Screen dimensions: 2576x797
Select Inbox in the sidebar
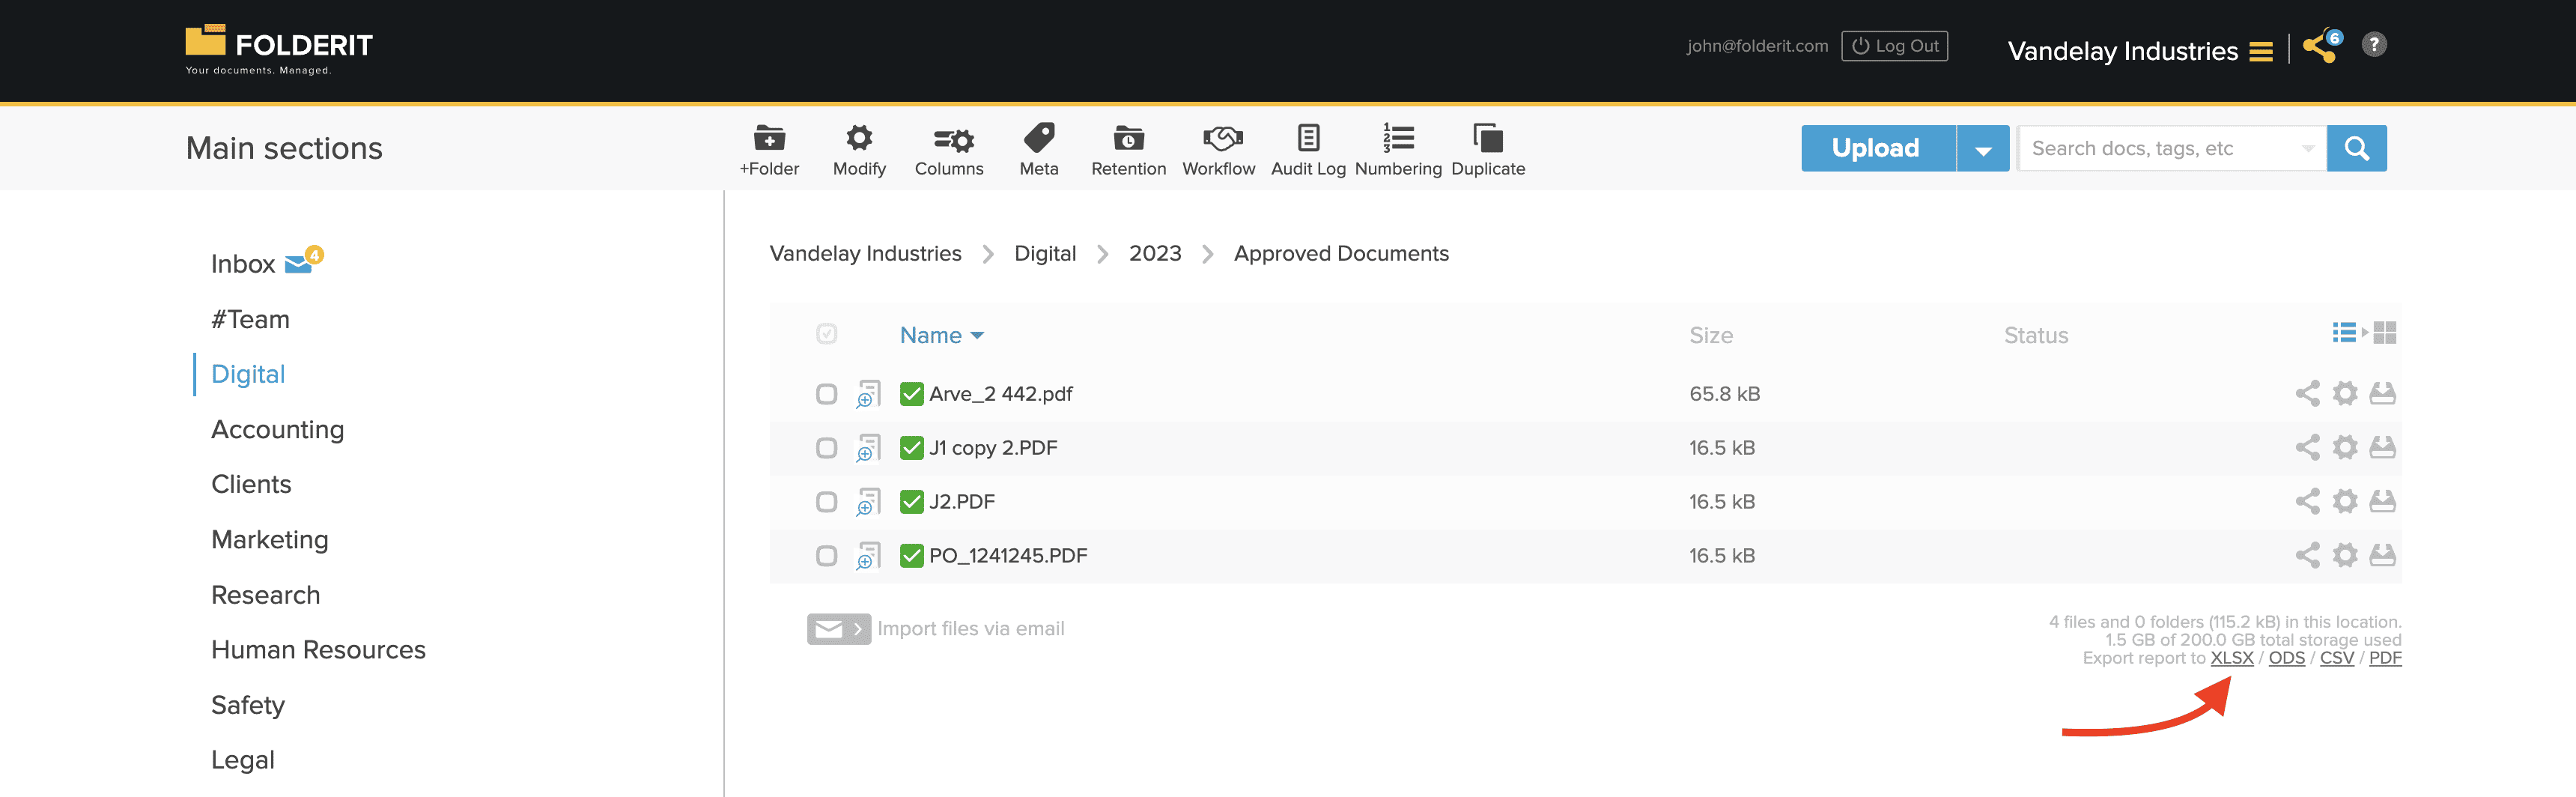tap(243, 264)
